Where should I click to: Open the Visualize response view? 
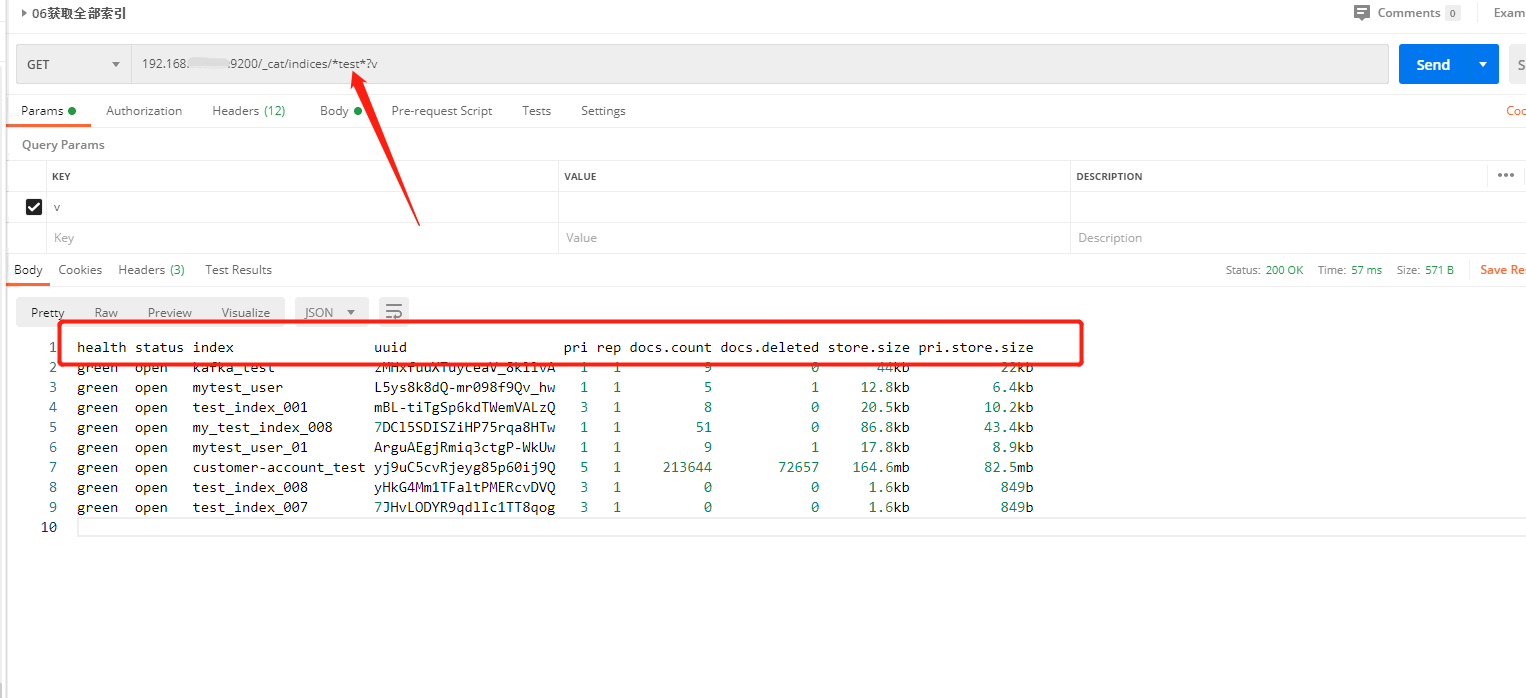[x=245, y=312]
